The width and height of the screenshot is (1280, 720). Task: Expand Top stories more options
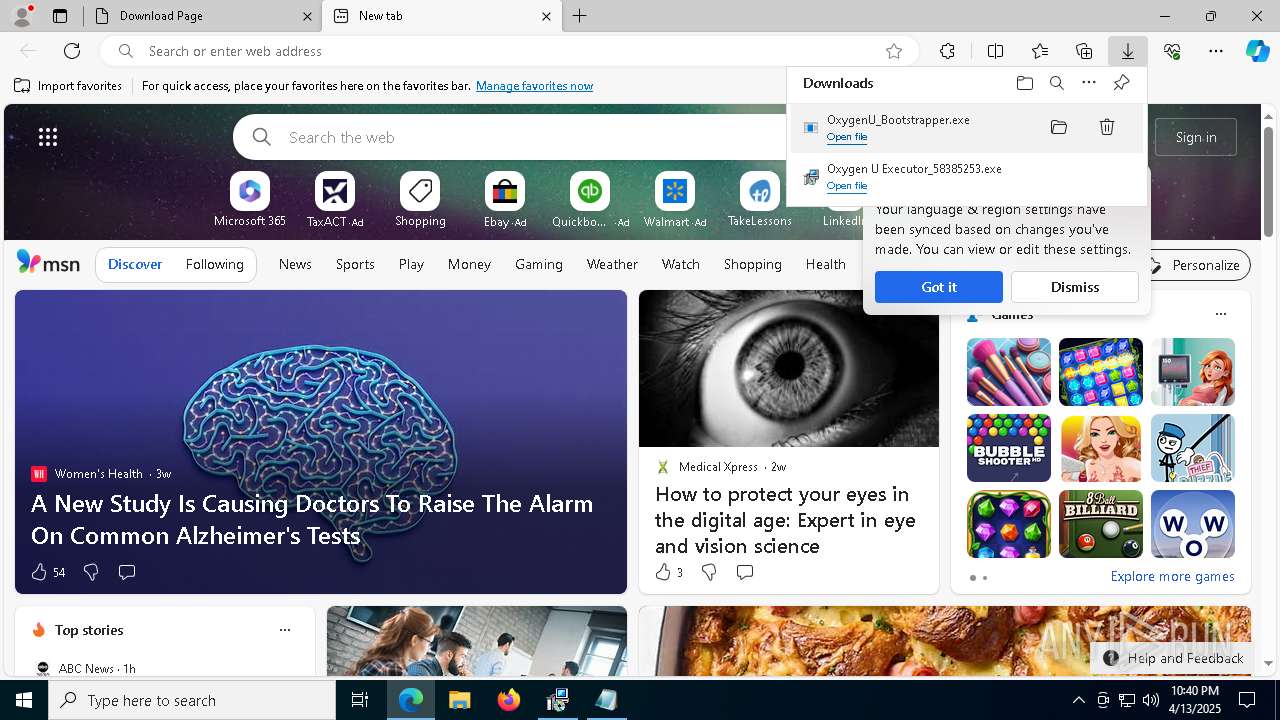(x=285, y=630)
